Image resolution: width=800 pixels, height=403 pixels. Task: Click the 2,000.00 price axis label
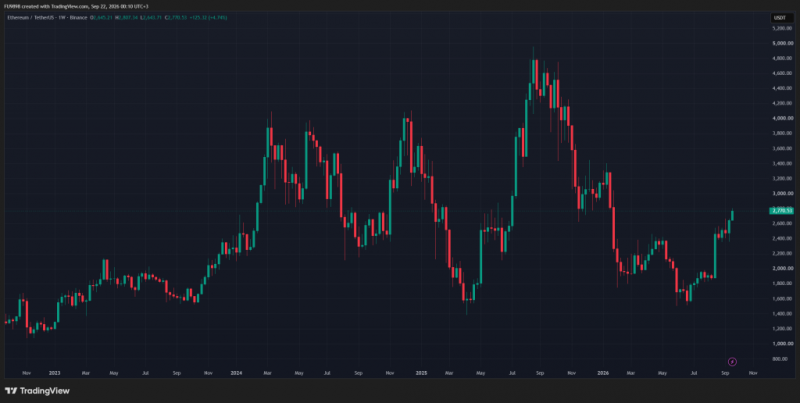click(x=782, y=268)
